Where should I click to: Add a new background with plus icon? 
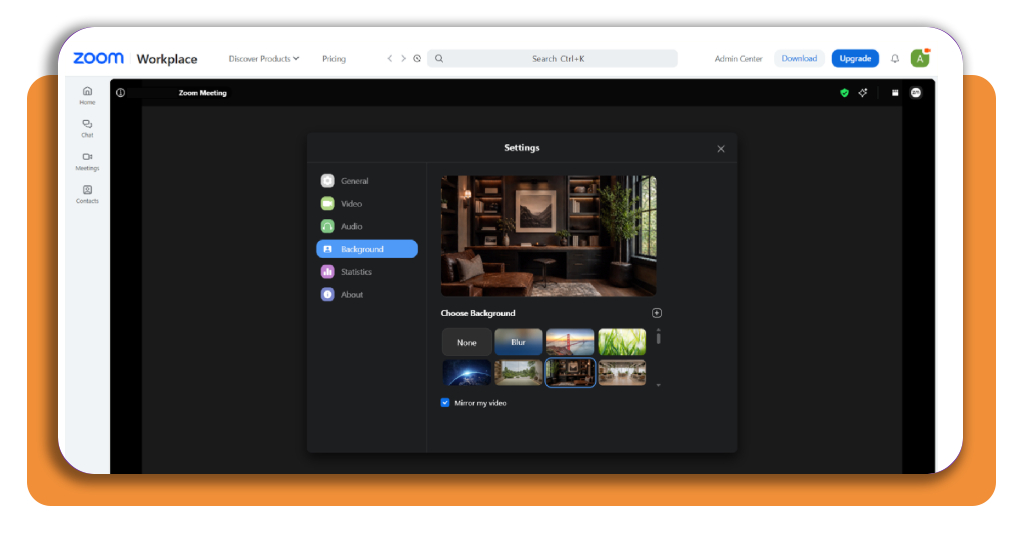(x=656, y=313)
